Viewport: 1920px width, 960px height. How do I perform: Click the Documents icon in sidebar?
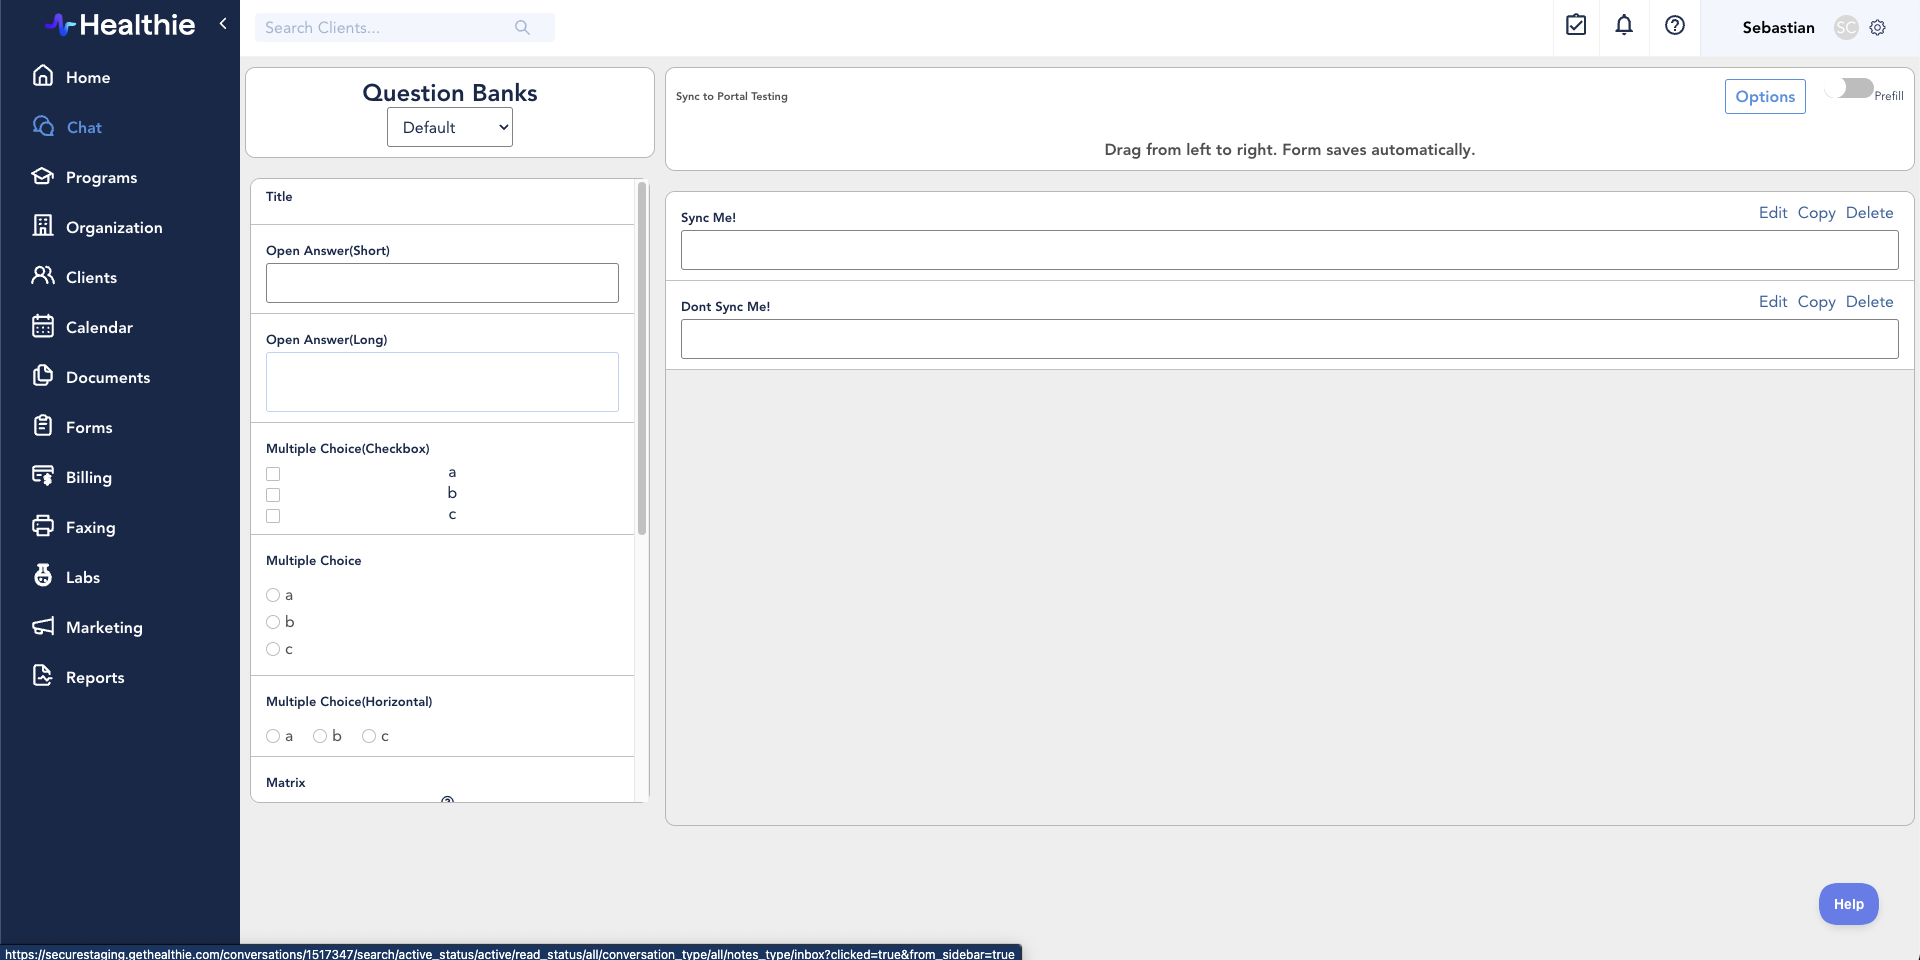pyautogui.click(x=43, y=376)
